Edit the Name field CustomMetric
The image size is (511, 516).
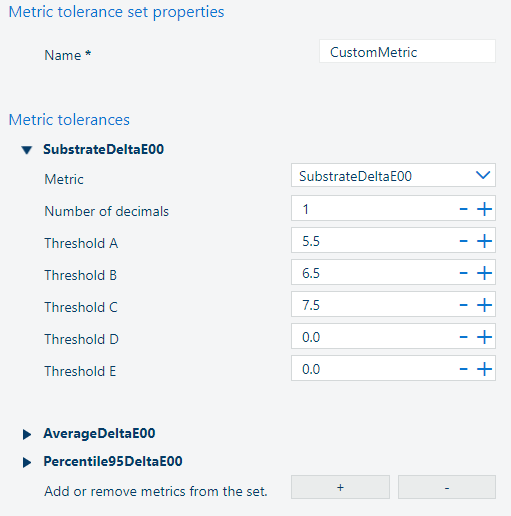[x=407, y=52]
